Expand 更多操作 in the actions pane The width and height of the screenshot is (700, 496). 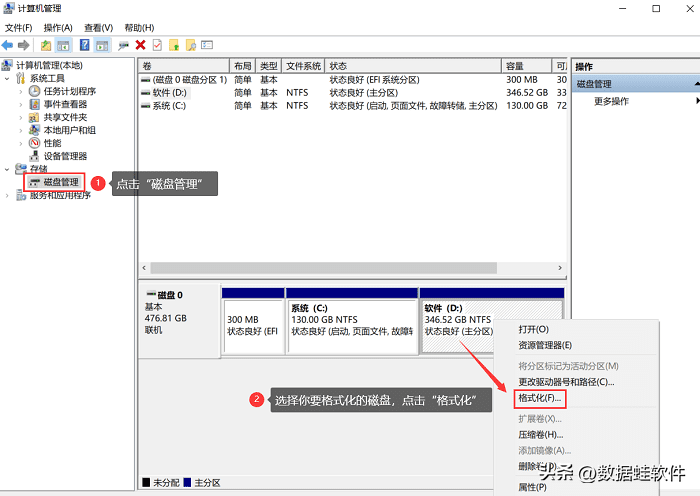pos(611,101)
